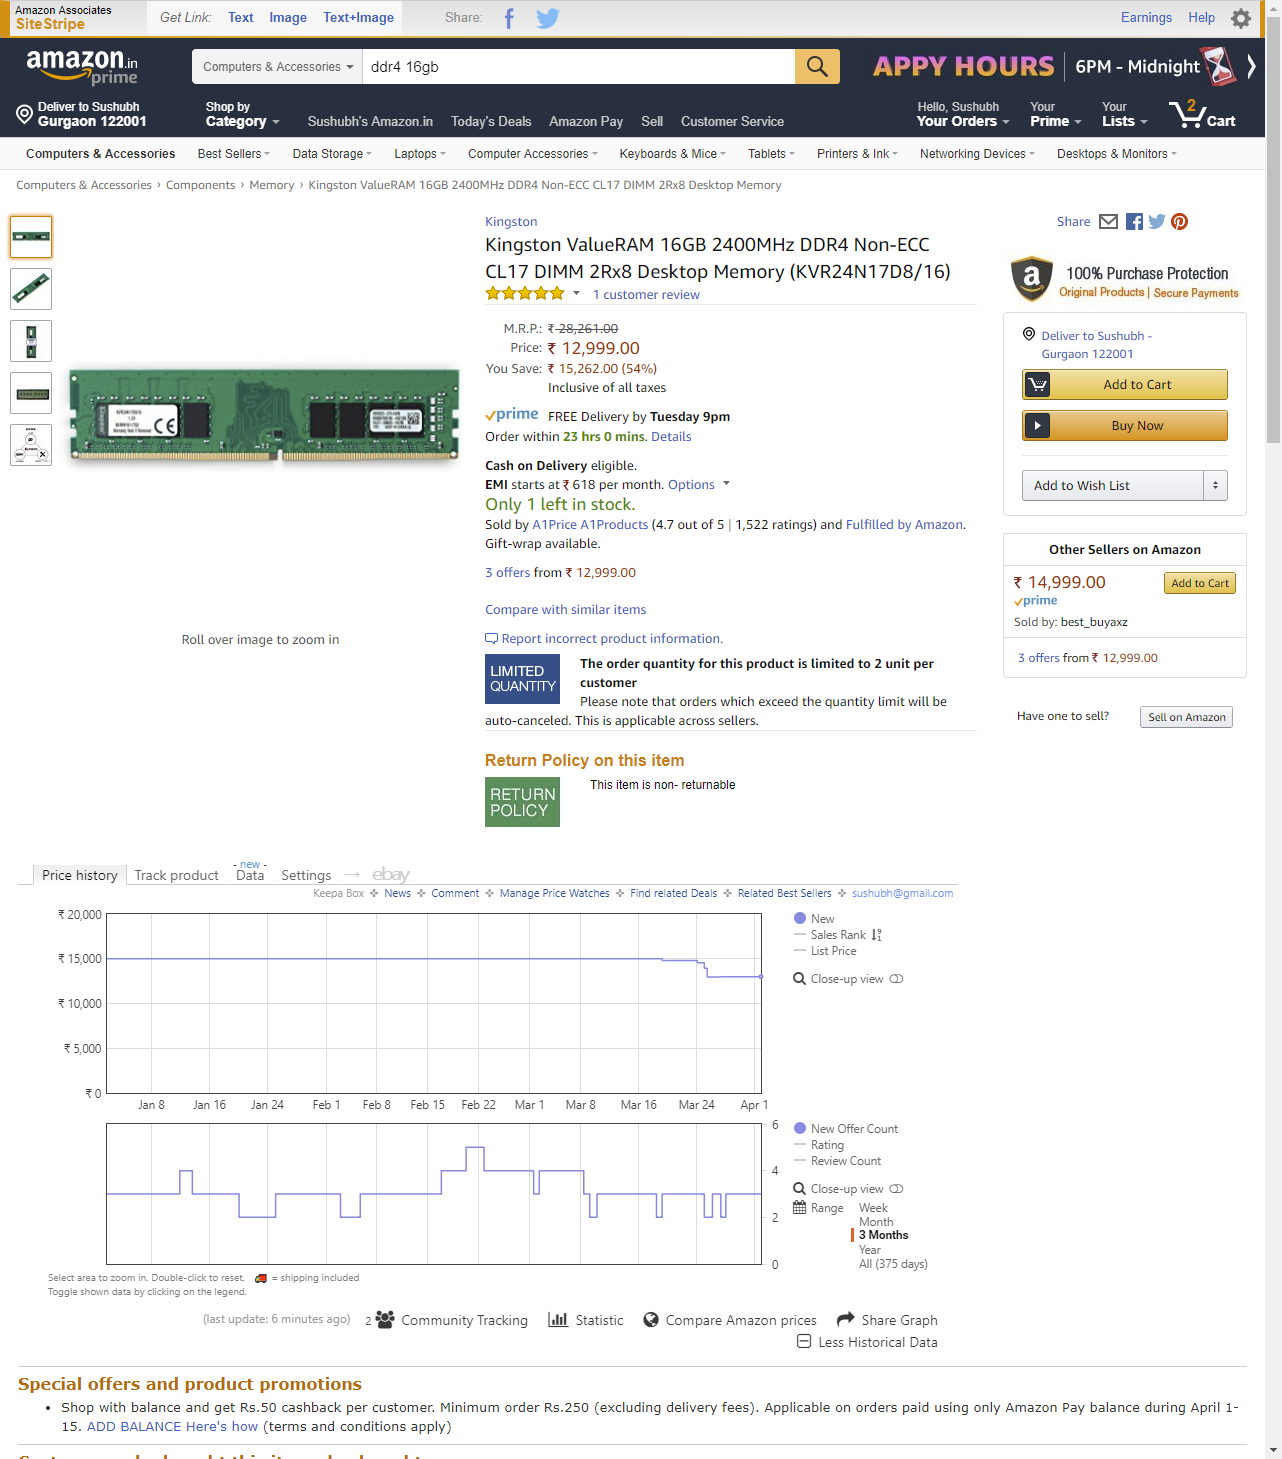The height and width of the screenshot is (1459, 1282).
Task: Advance the Appy Hours banner arrow
Action: click(1251, 67)
